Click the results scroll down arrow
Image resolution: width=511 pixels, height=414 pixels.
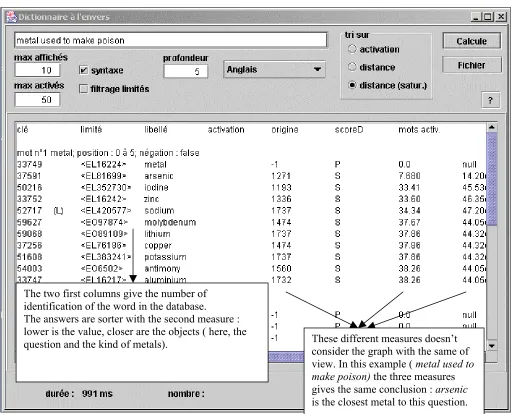(x=492, y=345)
